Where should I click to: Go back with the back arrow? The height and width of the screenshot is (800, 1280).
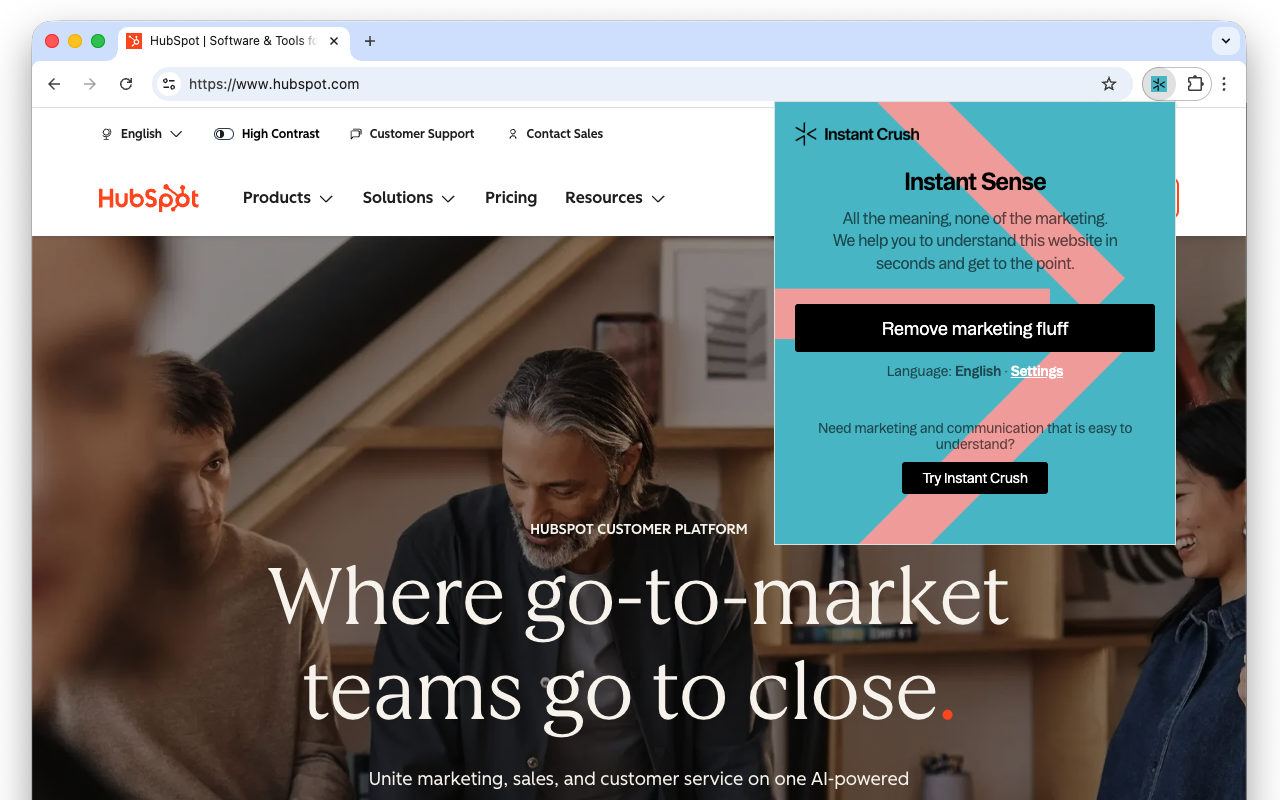click(54, 84)
